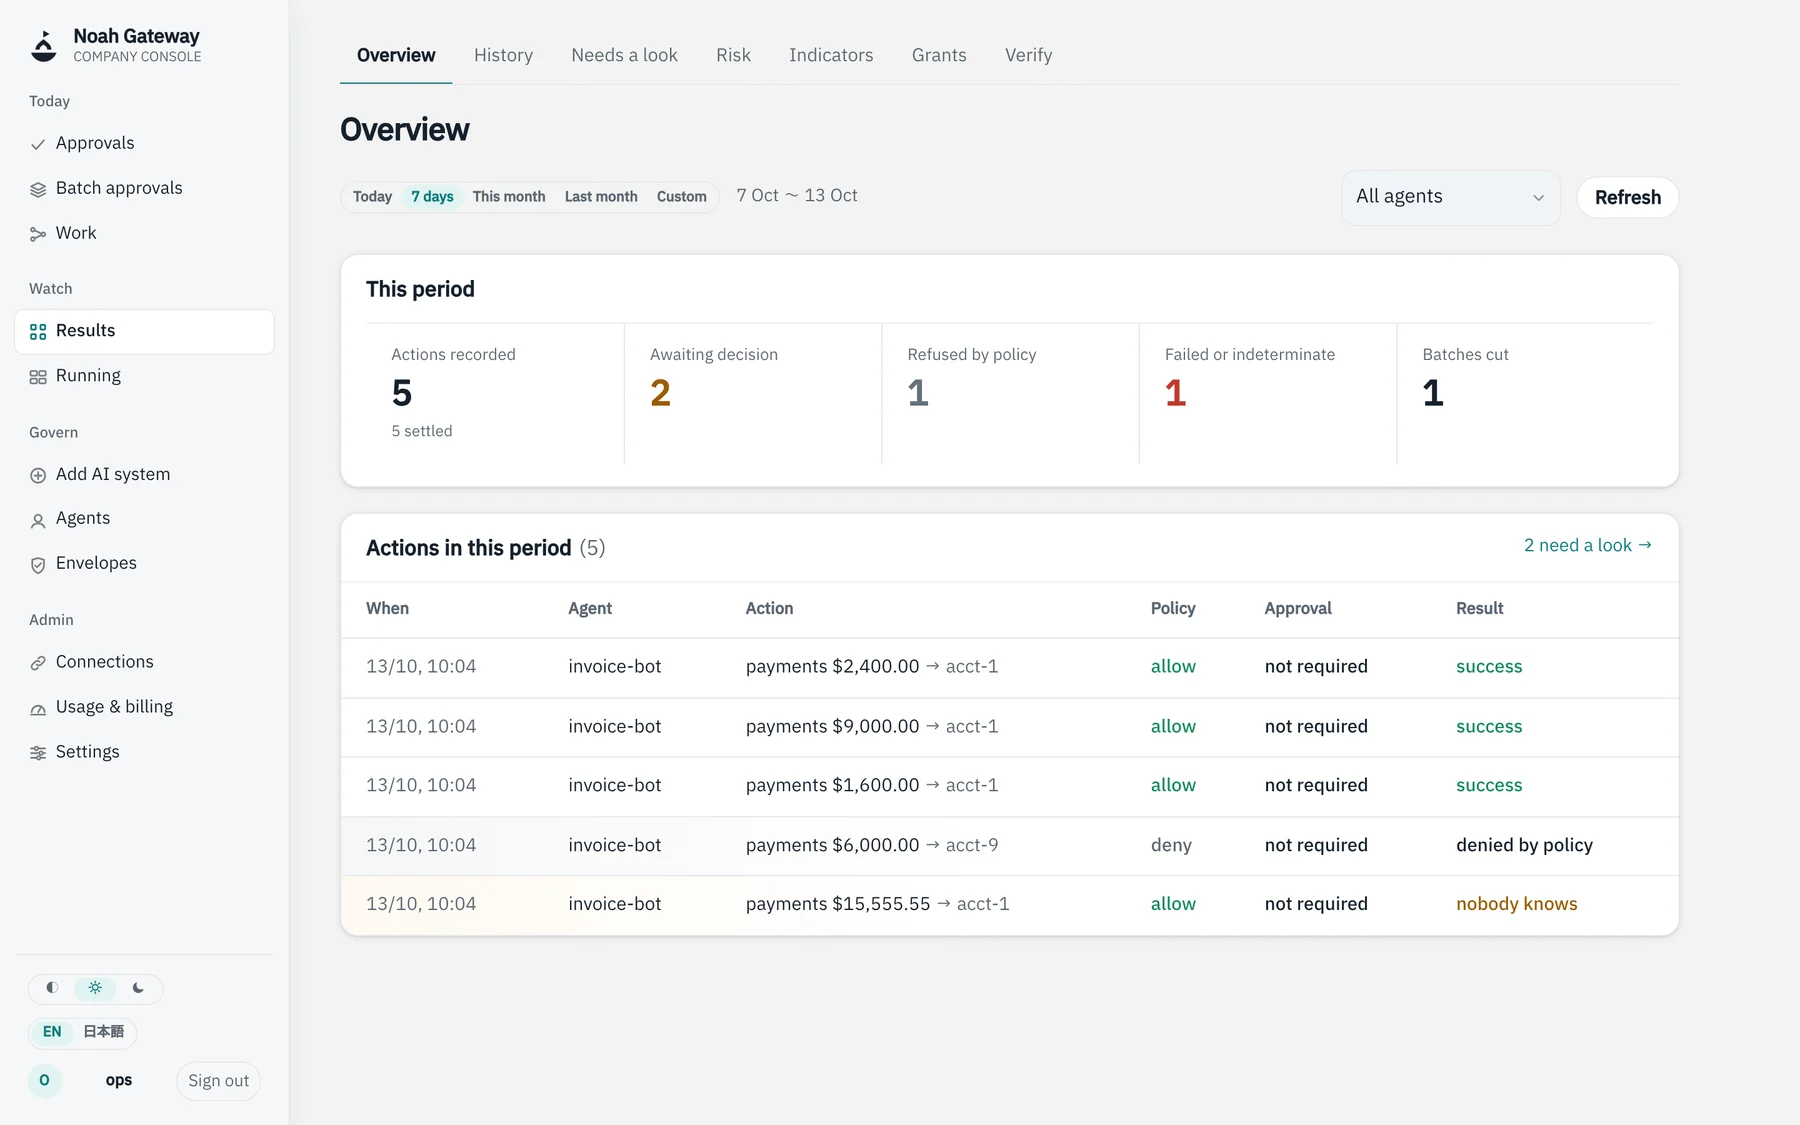Switch language to 日本語

click(x=104, y=1032)
